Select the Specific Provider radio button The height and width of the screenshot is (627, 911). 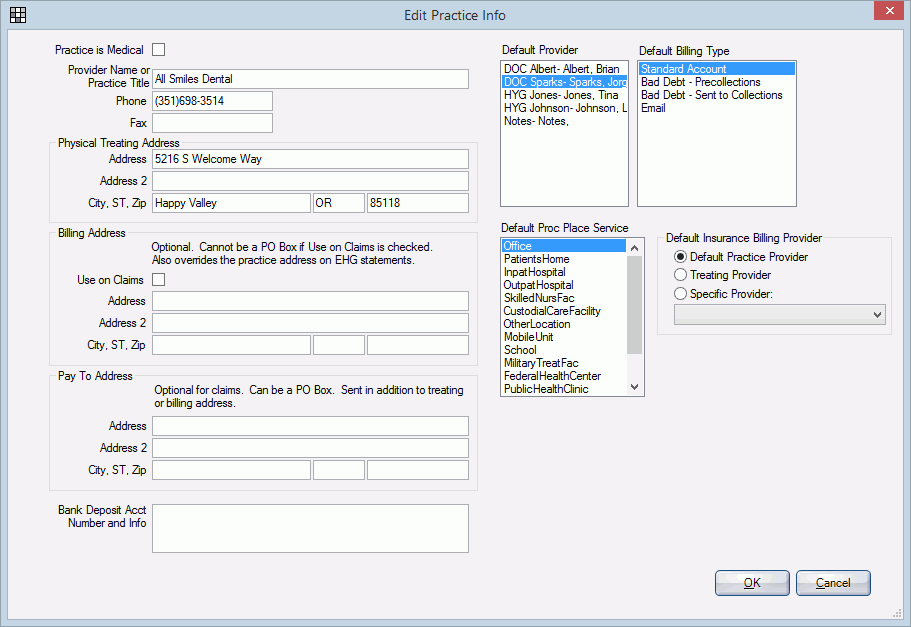(x=680, y=293)
